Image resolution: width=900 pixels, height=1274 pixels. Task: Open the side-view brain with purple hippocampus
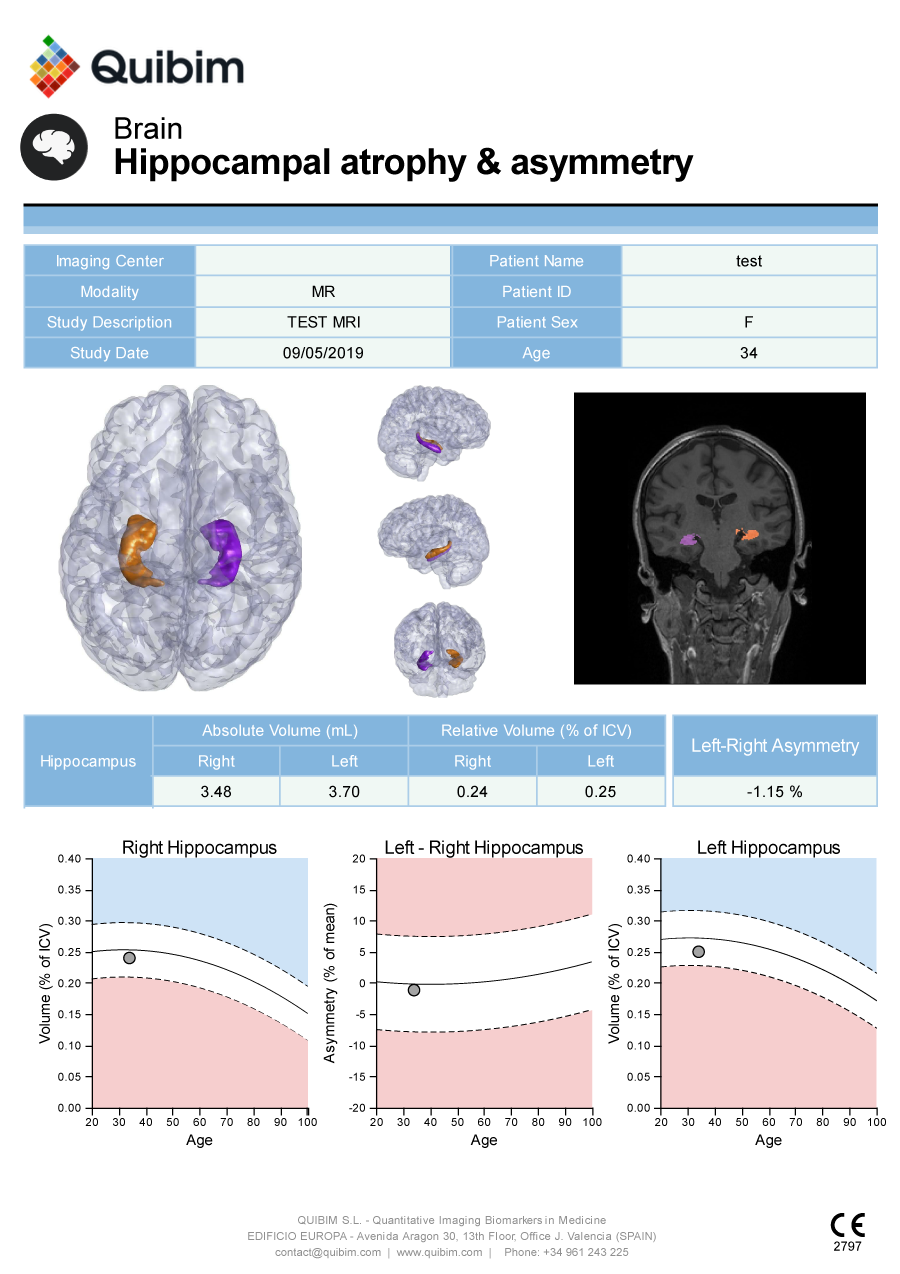point(432,434)
